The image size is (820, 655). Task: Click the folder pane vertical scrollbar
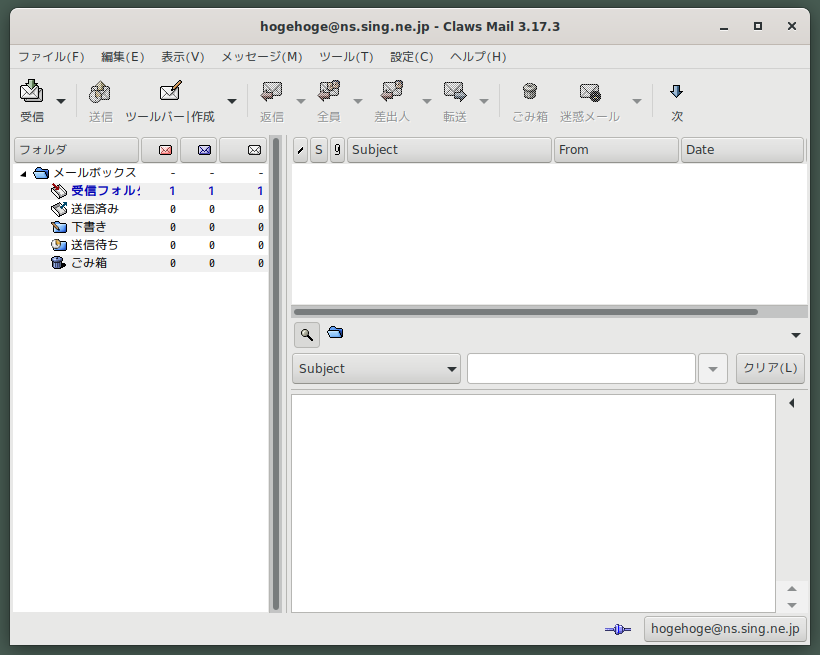[276, 374]
